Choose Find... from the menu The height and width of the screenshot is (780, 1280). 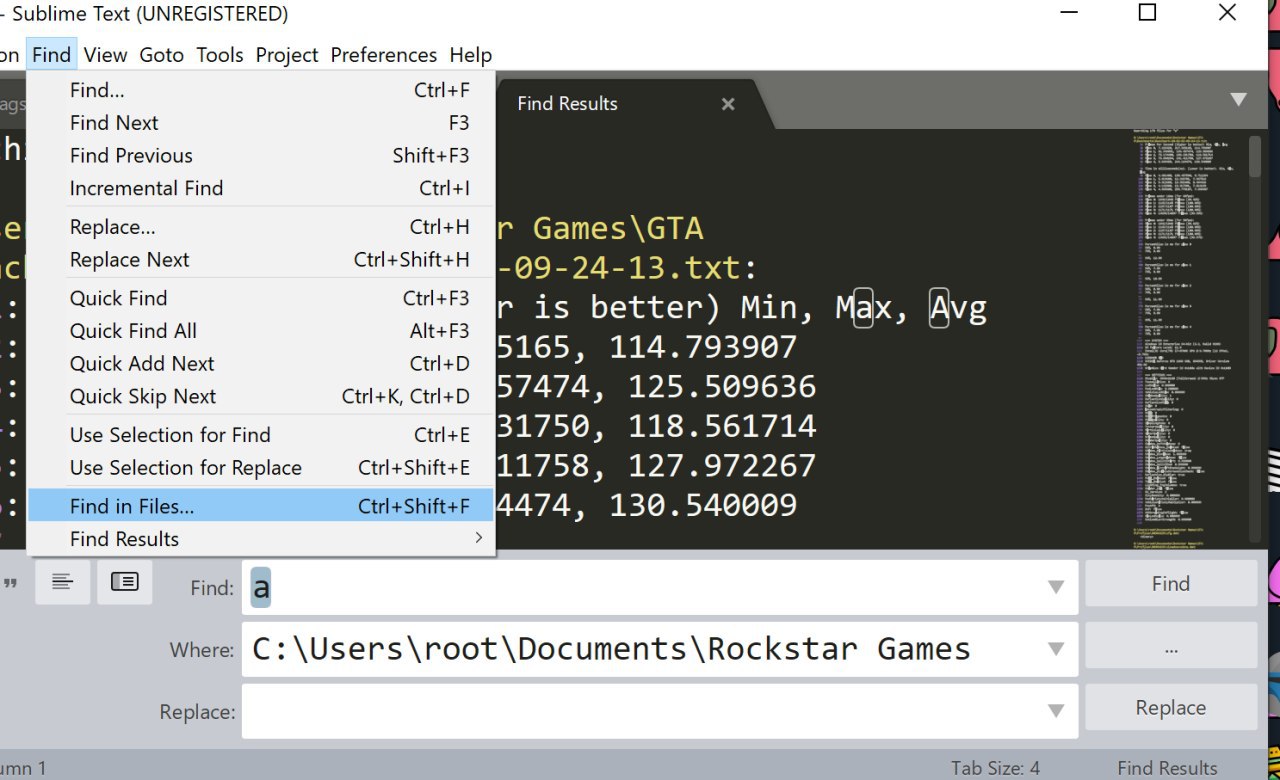coord(261,90)
